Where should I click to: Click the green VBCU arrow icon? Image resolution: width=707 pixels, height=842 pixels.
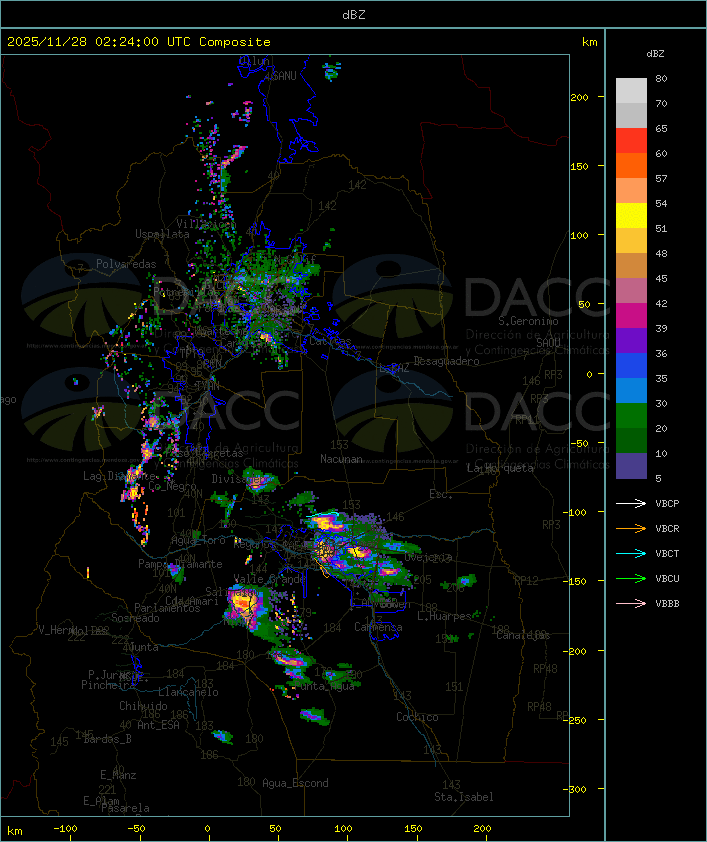631,578
